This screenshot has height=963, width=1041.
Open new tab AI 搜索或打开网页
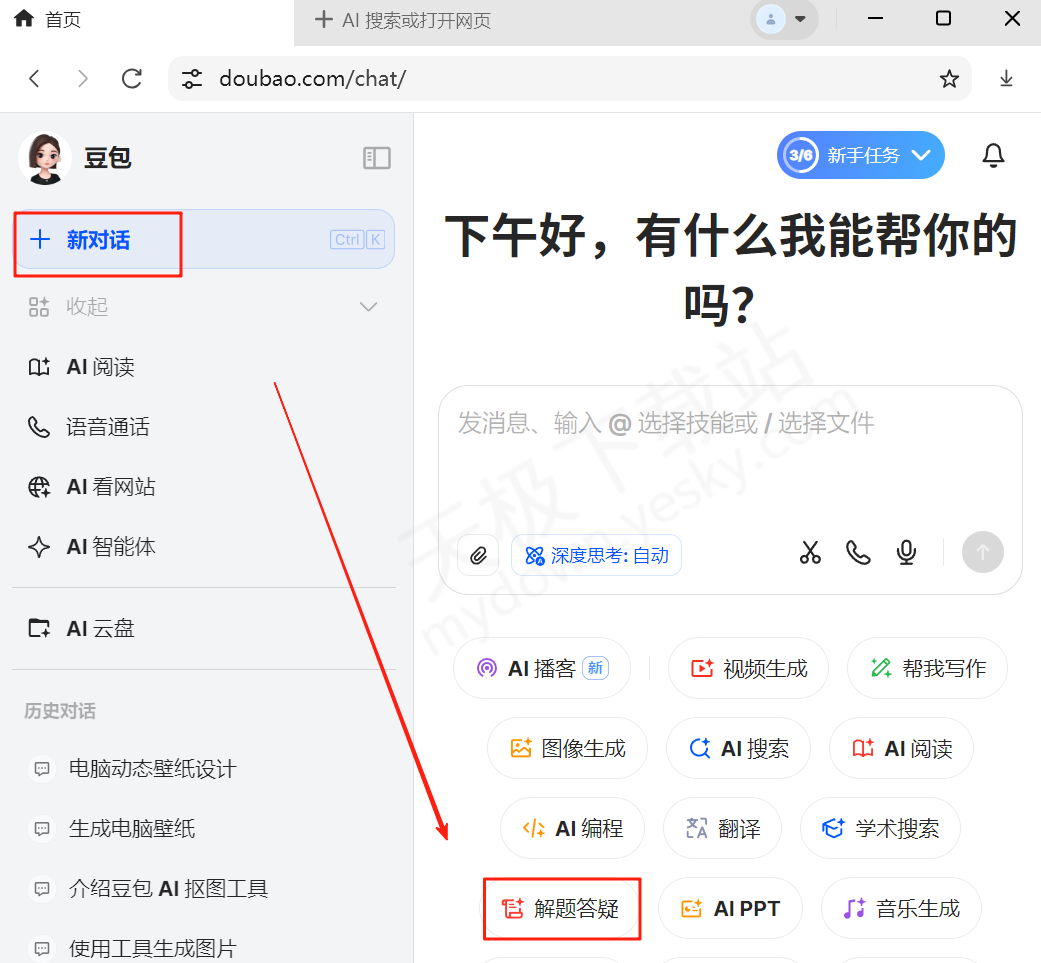[x=403, y=21]
